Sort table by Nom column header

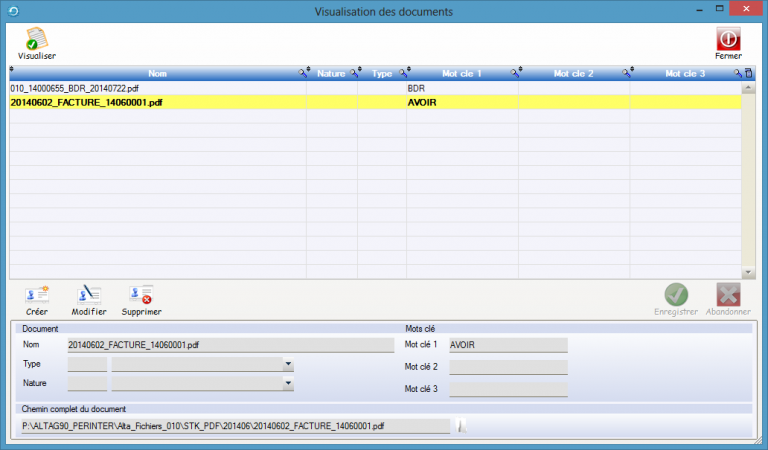[157, 74]
